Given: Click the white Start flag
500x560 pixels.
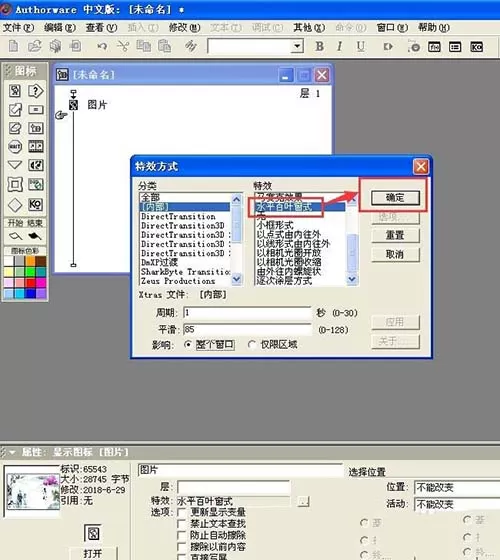Looking at the screenshot, I should click(16, 236).
